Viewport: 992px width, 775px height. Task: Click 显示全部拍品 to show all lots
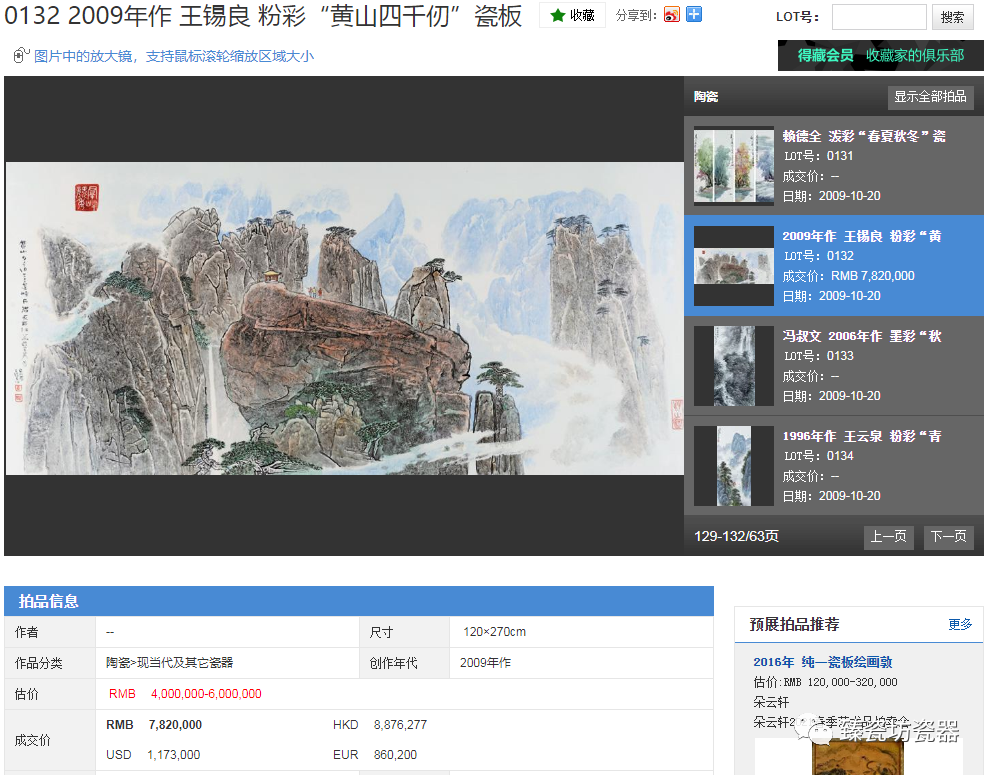click(x=929, y=97)
